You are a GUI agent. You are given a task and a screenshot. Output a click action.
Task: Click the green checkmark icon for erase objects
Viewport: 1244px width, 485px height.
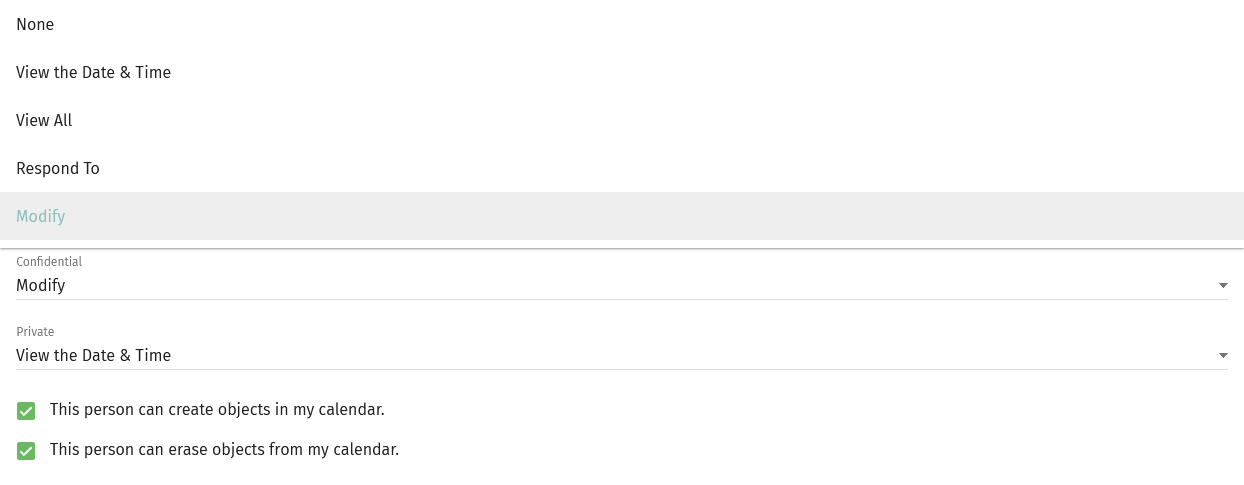click(x=26, y=450)
